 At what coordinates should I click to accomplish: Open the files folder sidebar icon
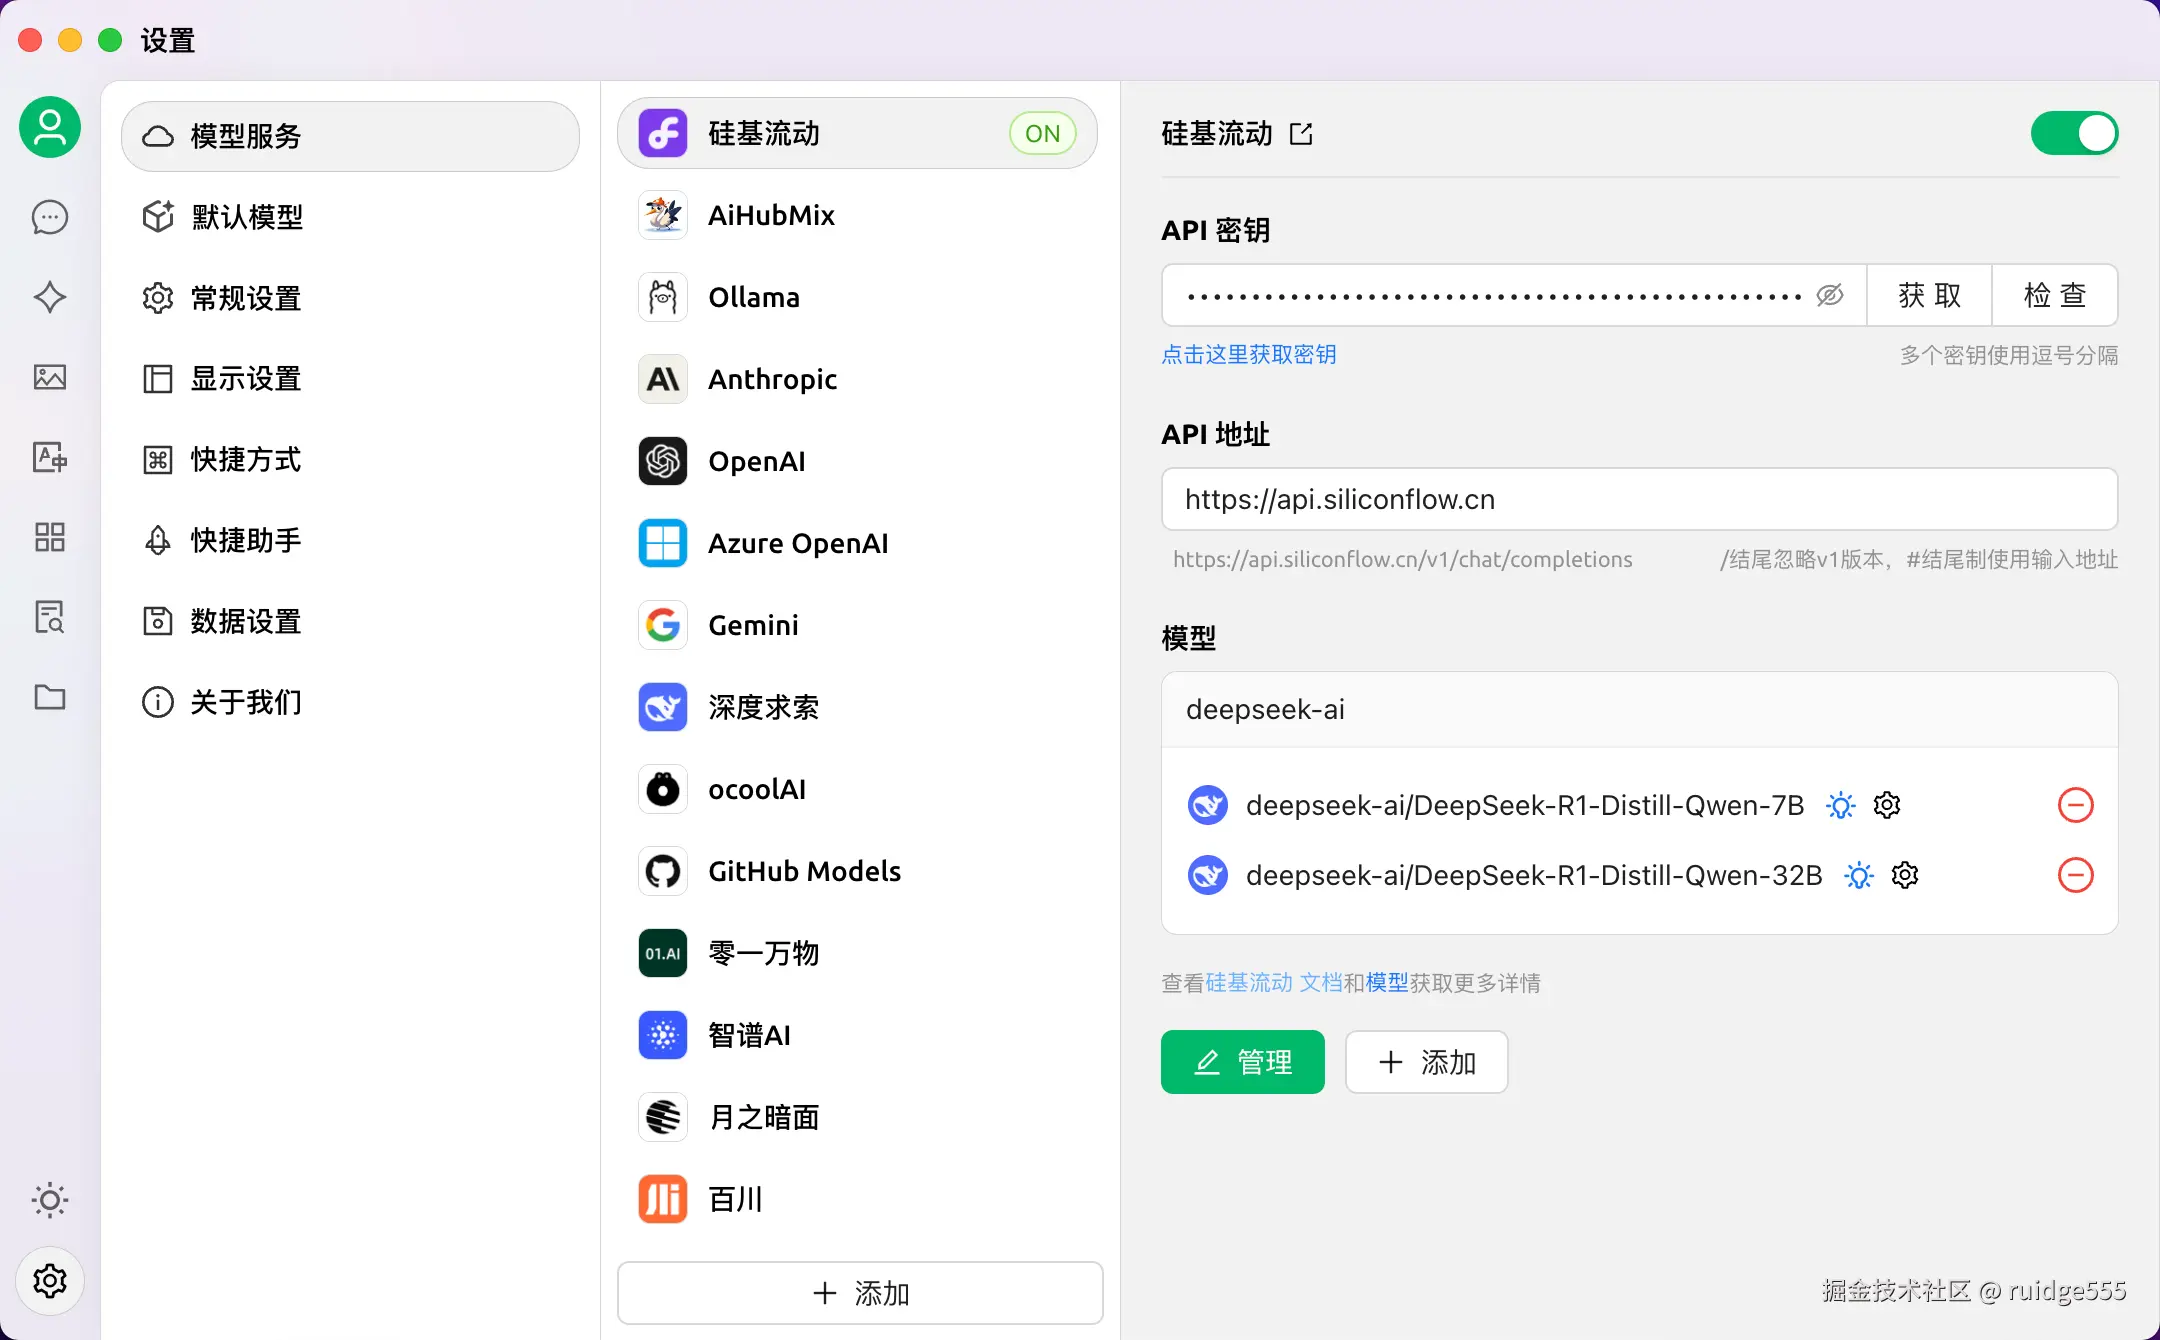click(x=50, y=697)
